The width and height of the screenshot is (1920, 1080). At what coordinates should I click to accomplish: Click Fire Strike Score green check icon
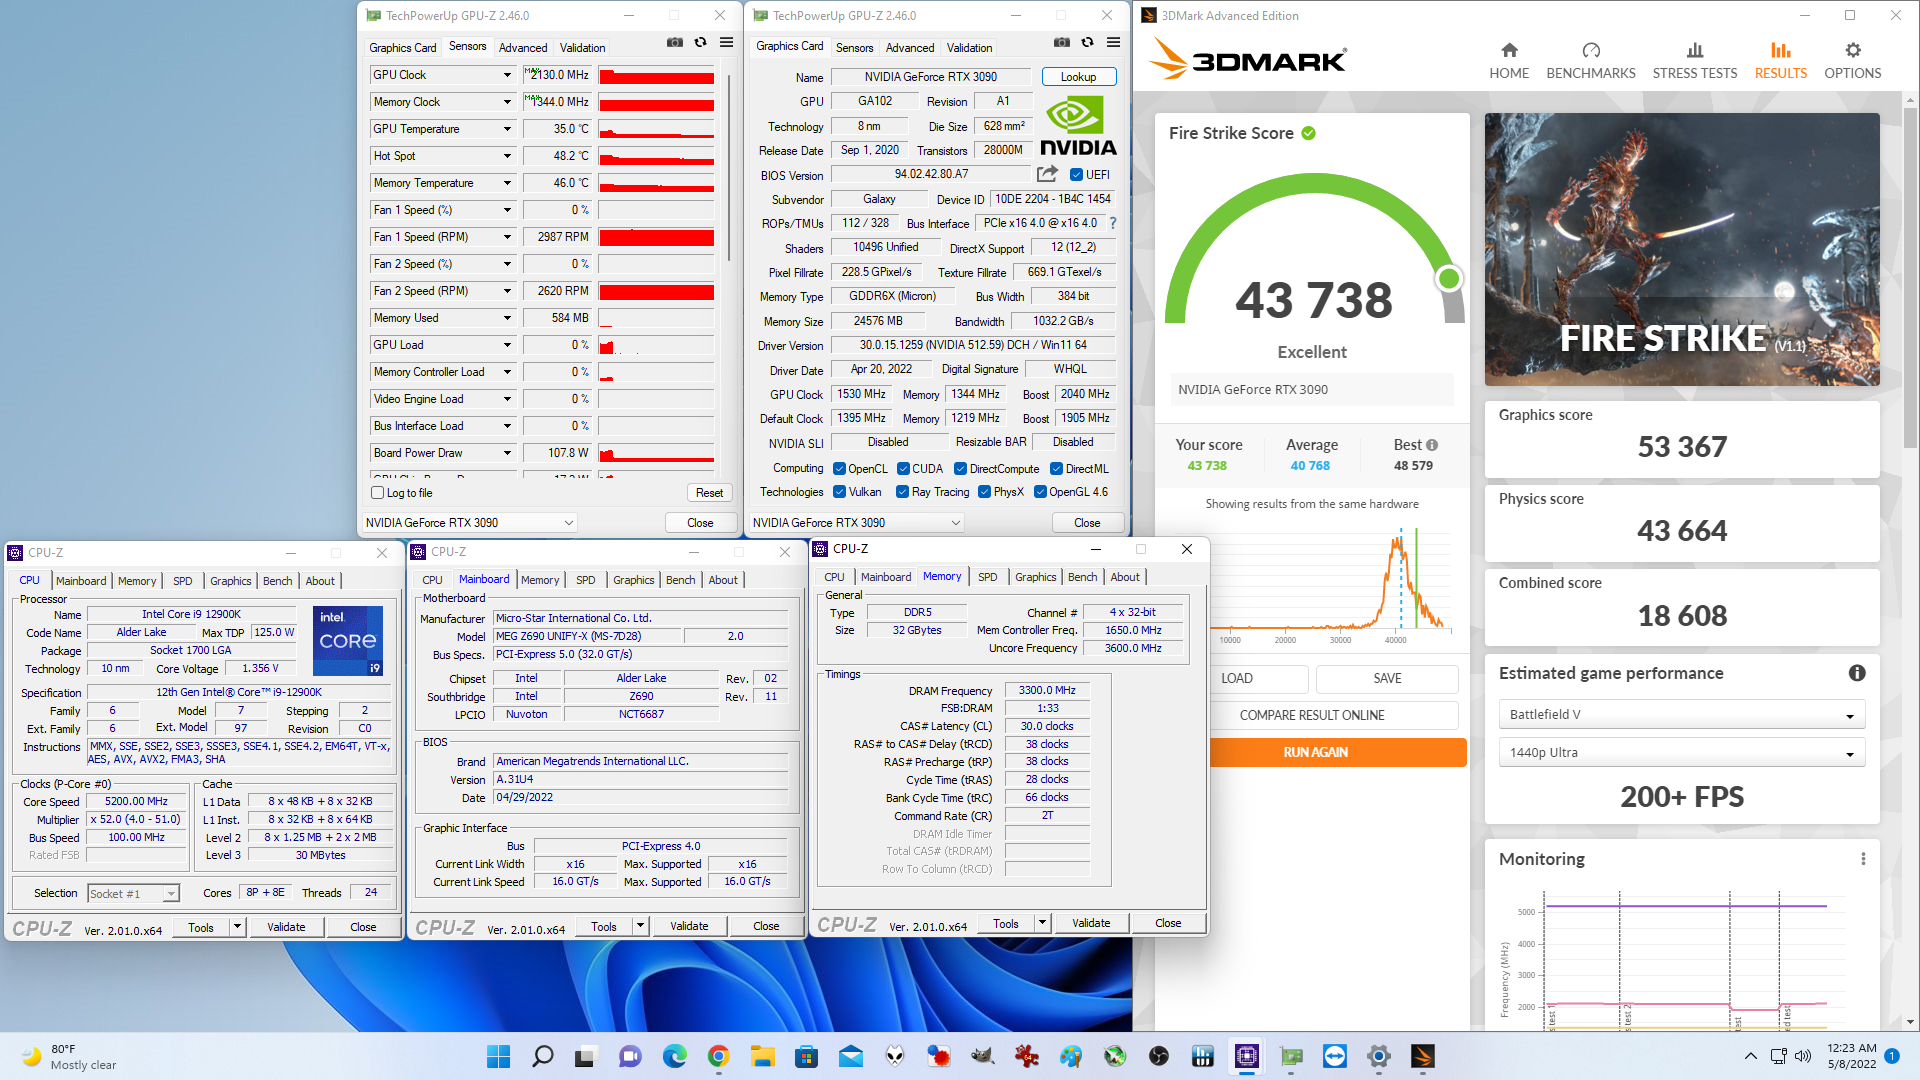point(1308,133)
